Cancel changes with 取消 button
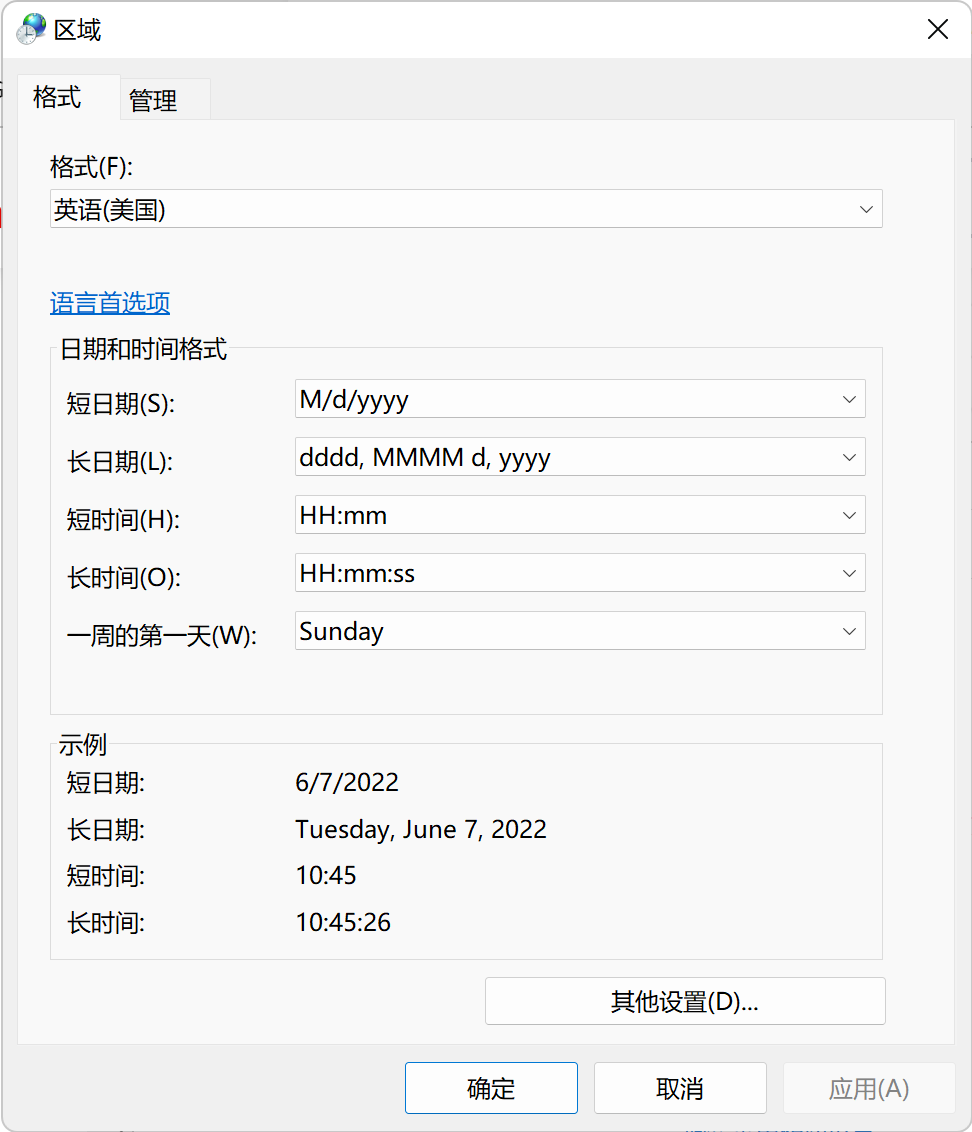The height and width of the screenshot is (1132, 972). point(680,1088)
